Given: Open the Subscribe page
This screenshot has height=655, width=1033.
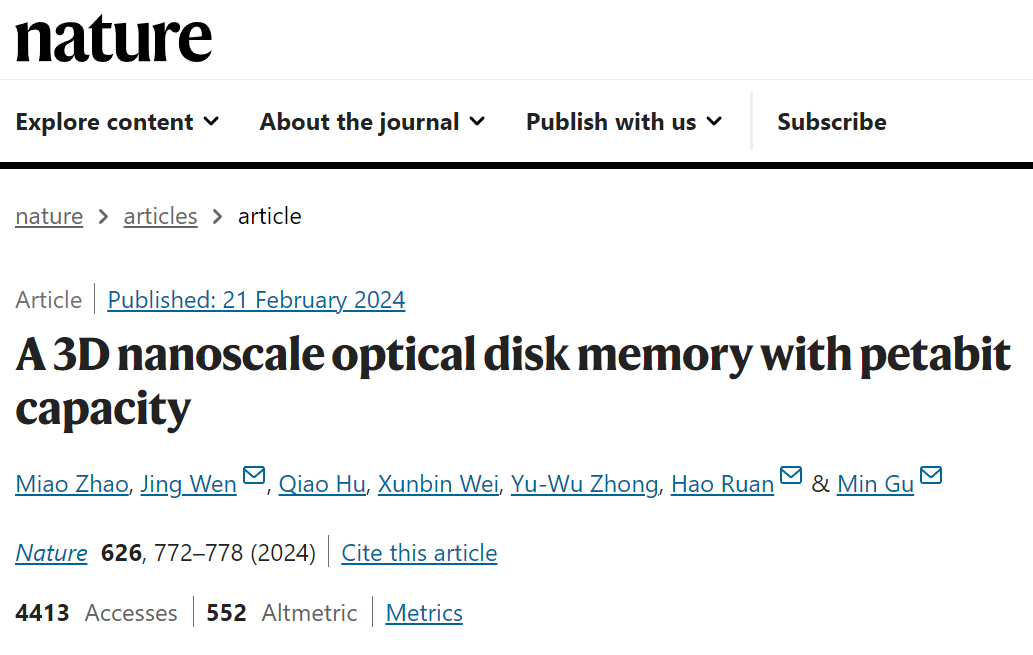Looking at the screenshot, I should [831, 122].
